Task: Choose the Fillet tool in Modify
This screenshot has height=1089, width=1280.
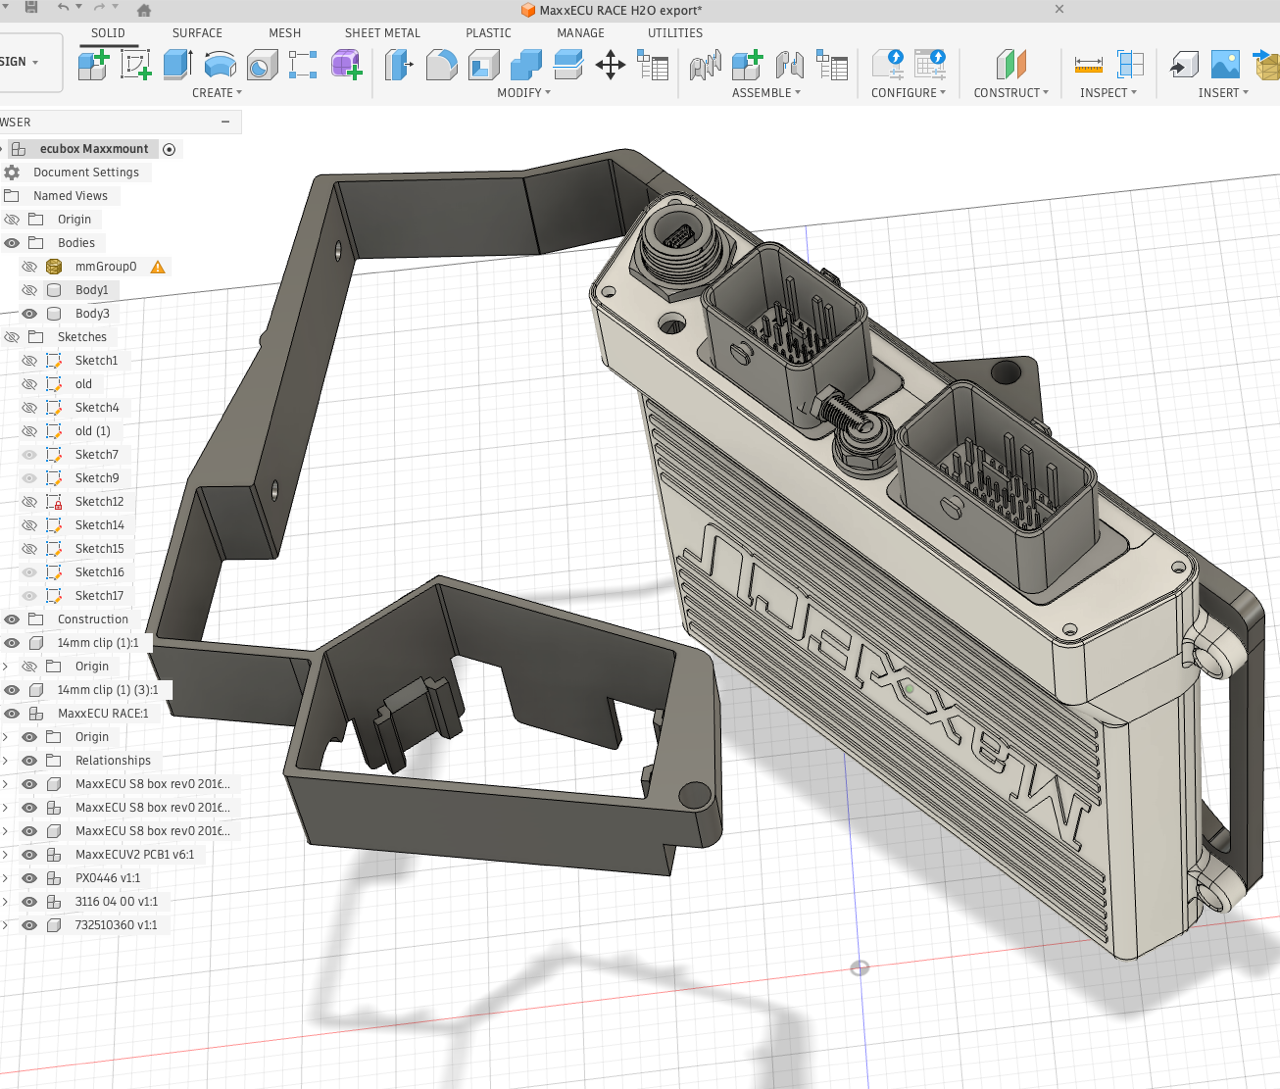Action: click(441, 66)
